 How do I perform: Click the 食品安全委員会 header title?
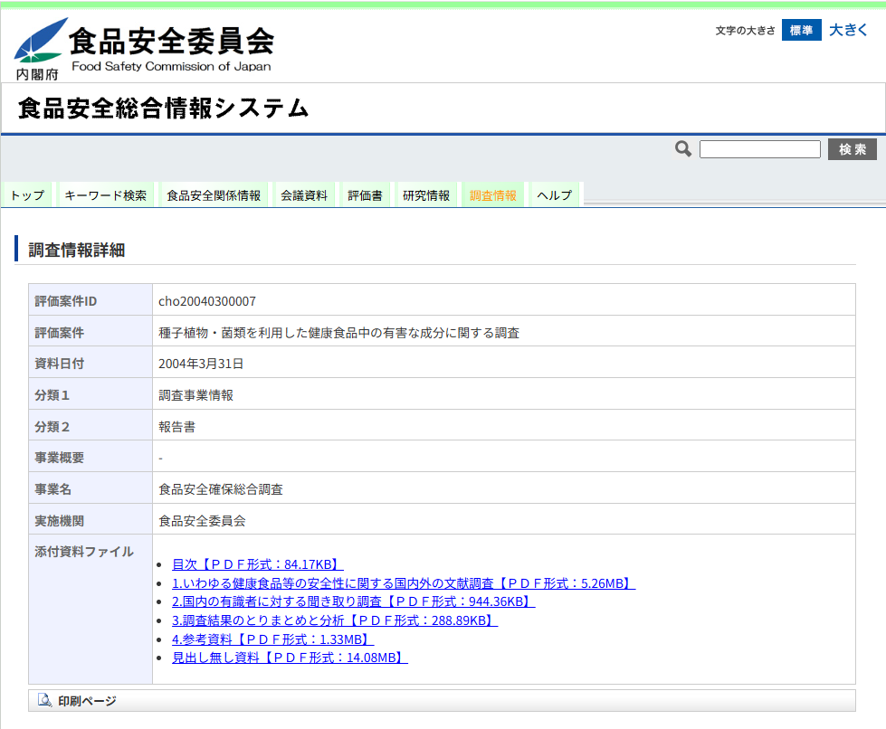click(172, 41)
